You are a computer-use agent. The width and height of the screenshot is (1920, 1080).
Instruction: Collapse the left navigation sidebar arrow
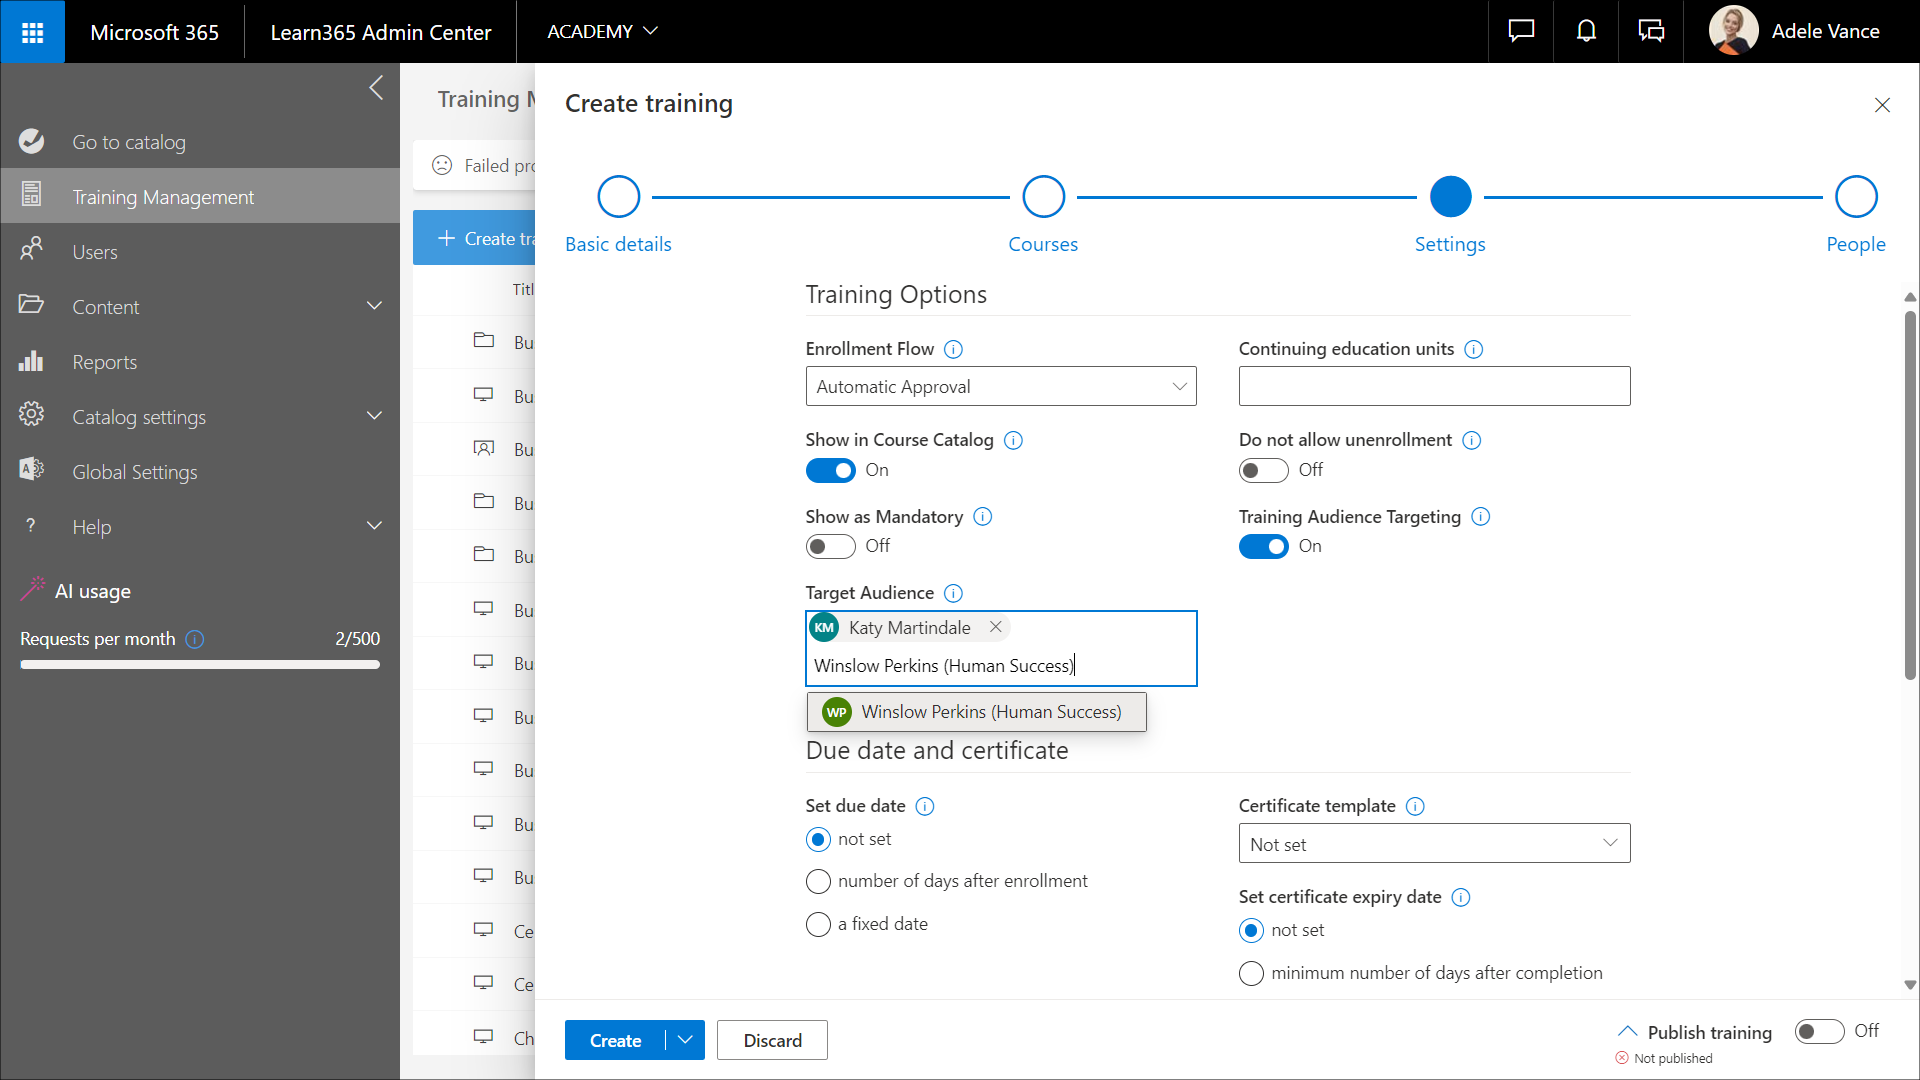coord(376,88)
